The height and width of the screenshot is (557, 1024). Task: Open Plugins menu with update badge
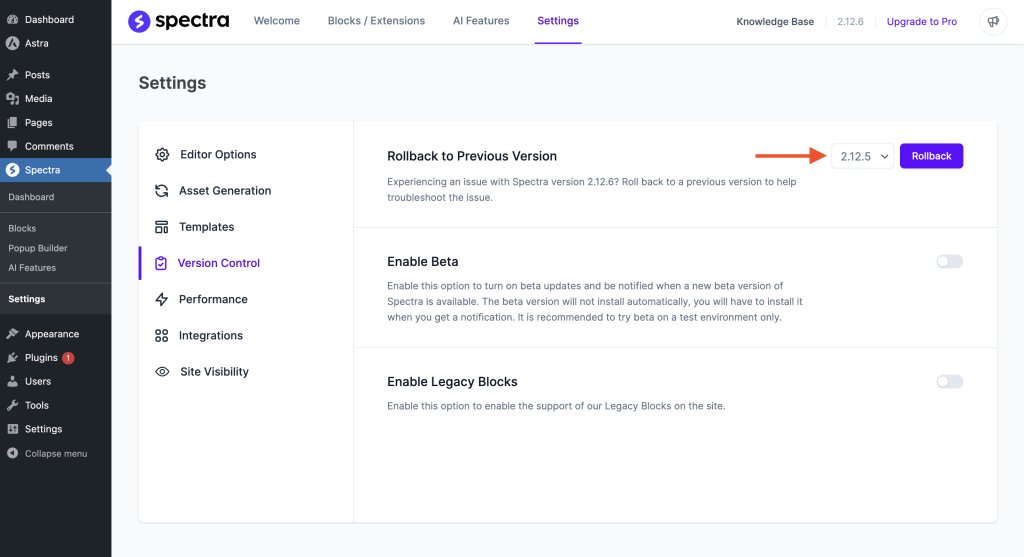pos(41,358)
